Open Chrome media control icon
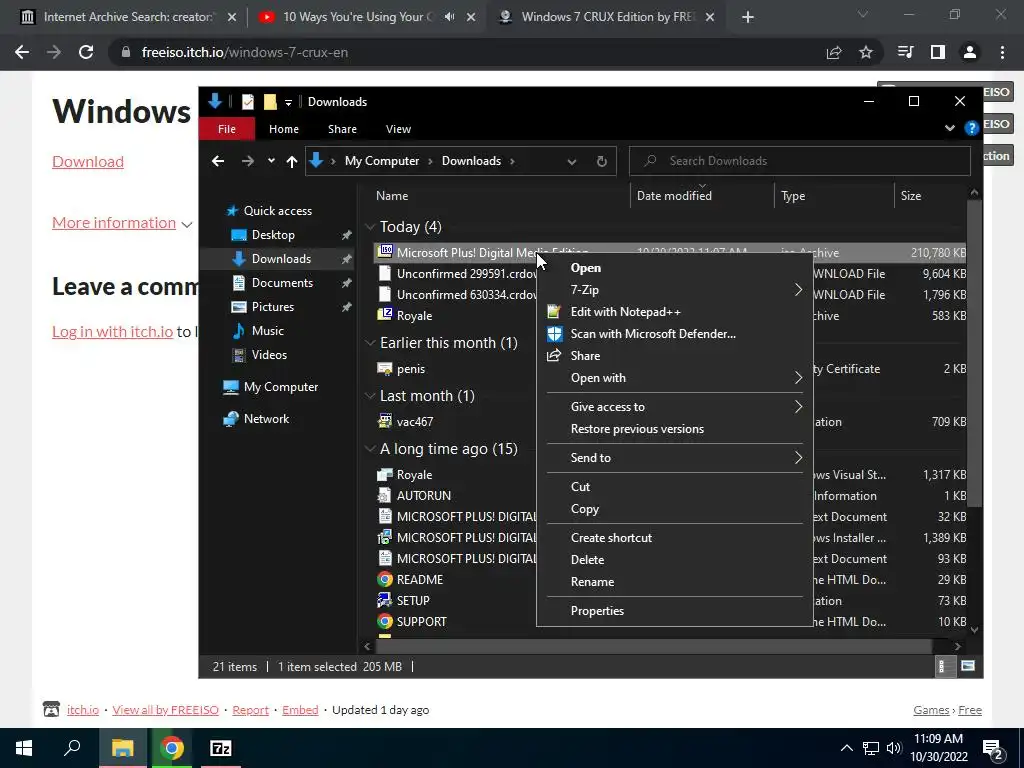Viewport: 1024px width, 768px height. (x=906, y=52)
